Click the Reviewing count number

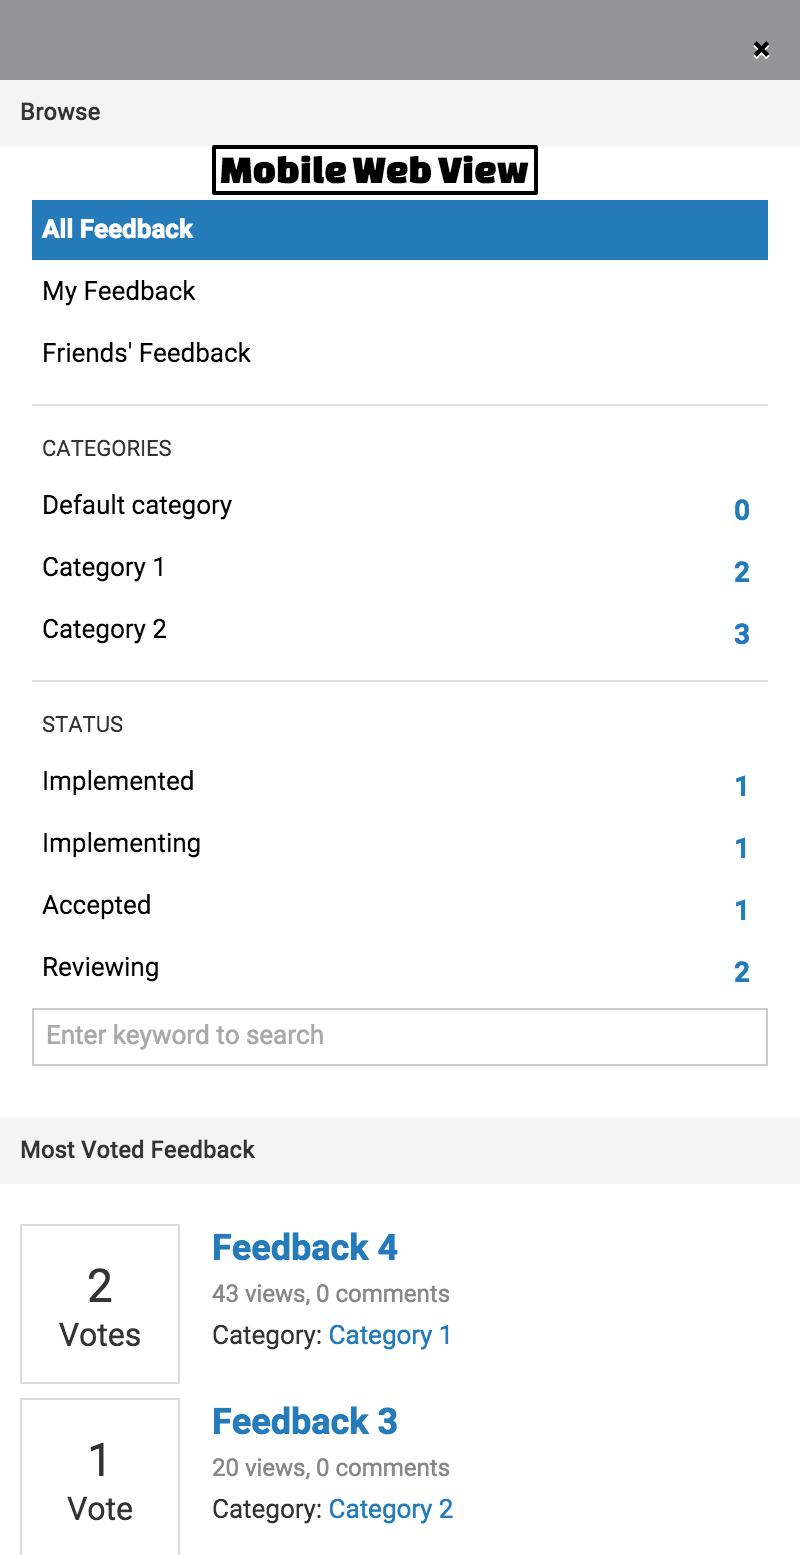click(741, 972)
